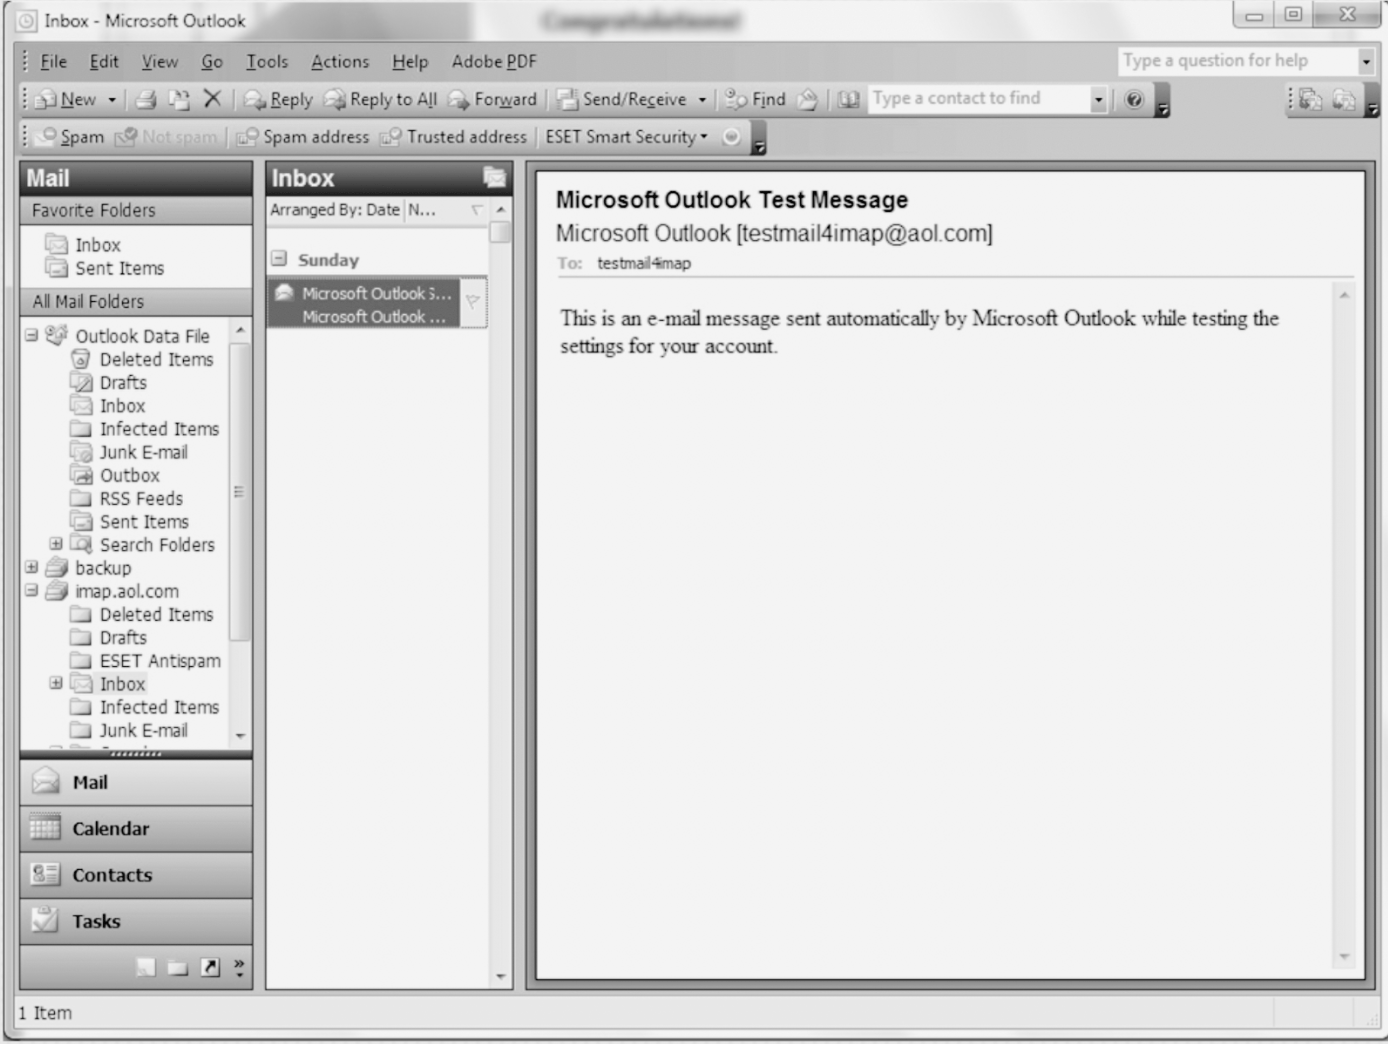Open the File menu
1388x1044 pixels.
tap(53, 62)
